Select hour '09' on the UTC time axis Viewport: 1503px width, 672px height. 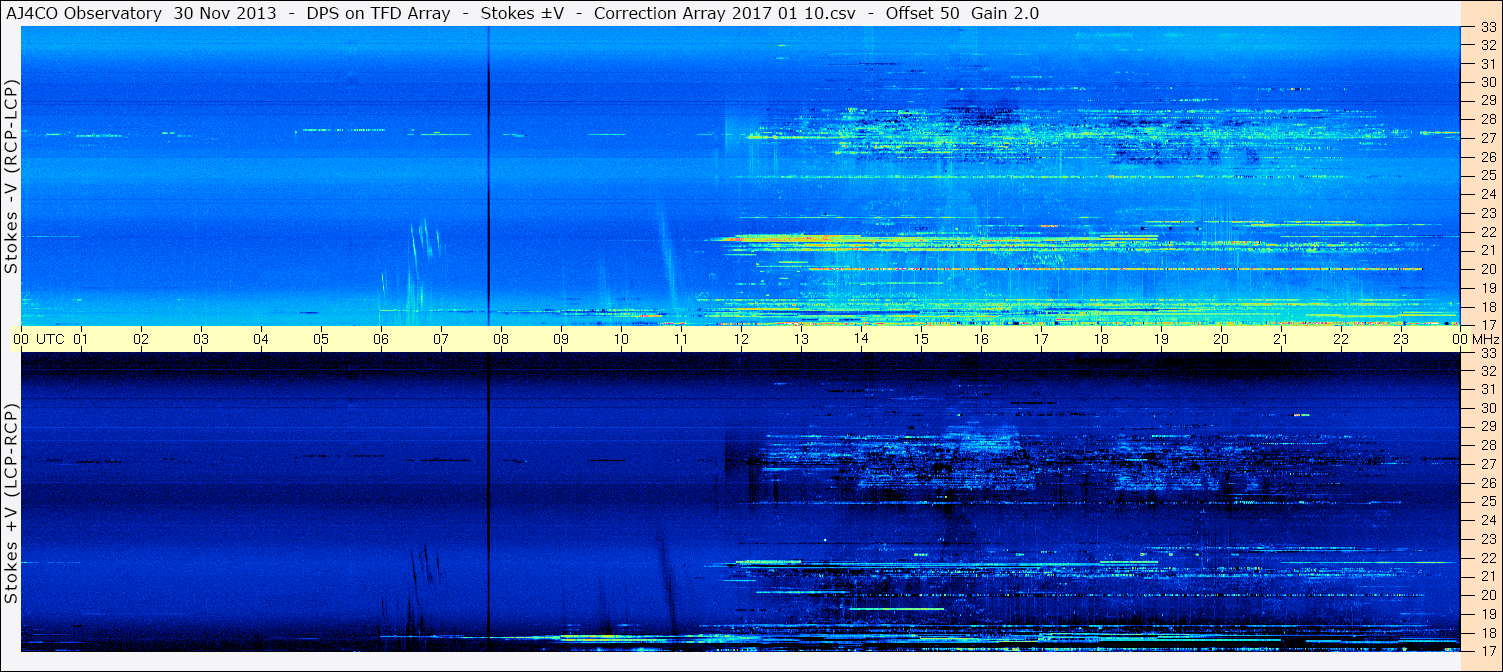[561, 340]
